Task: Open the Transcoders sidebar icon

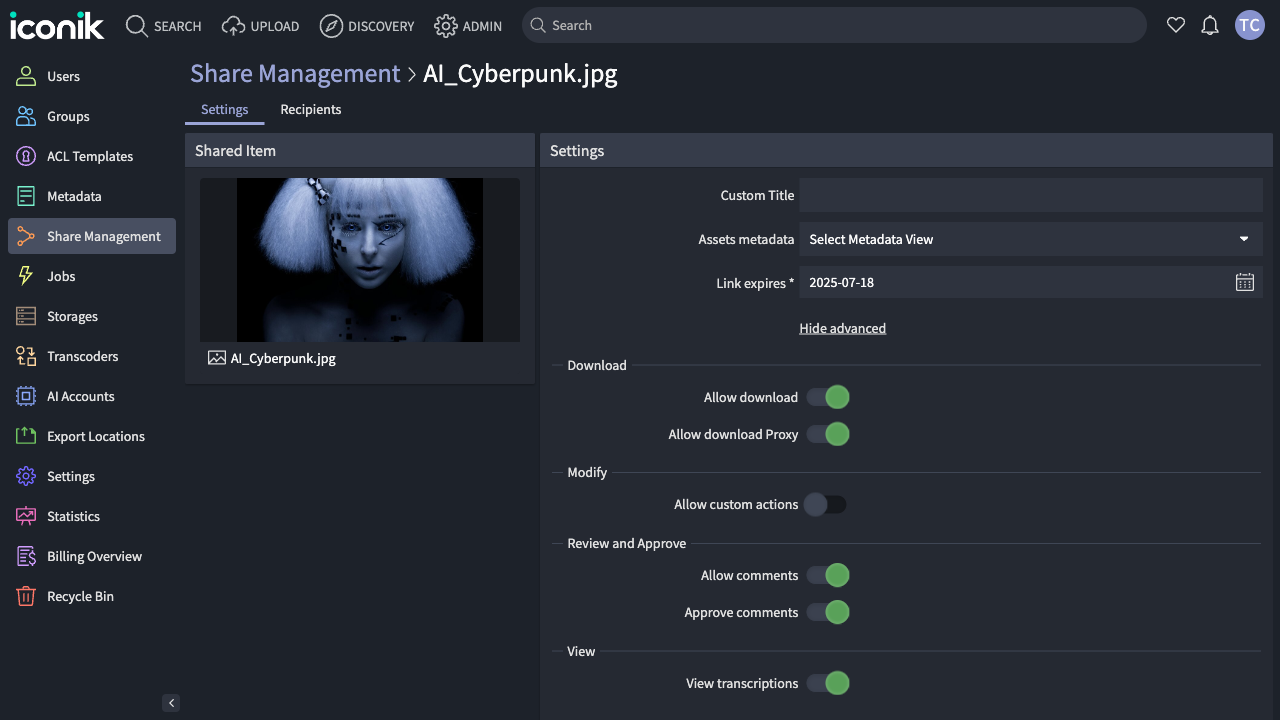Action: [x=26, y=356]
